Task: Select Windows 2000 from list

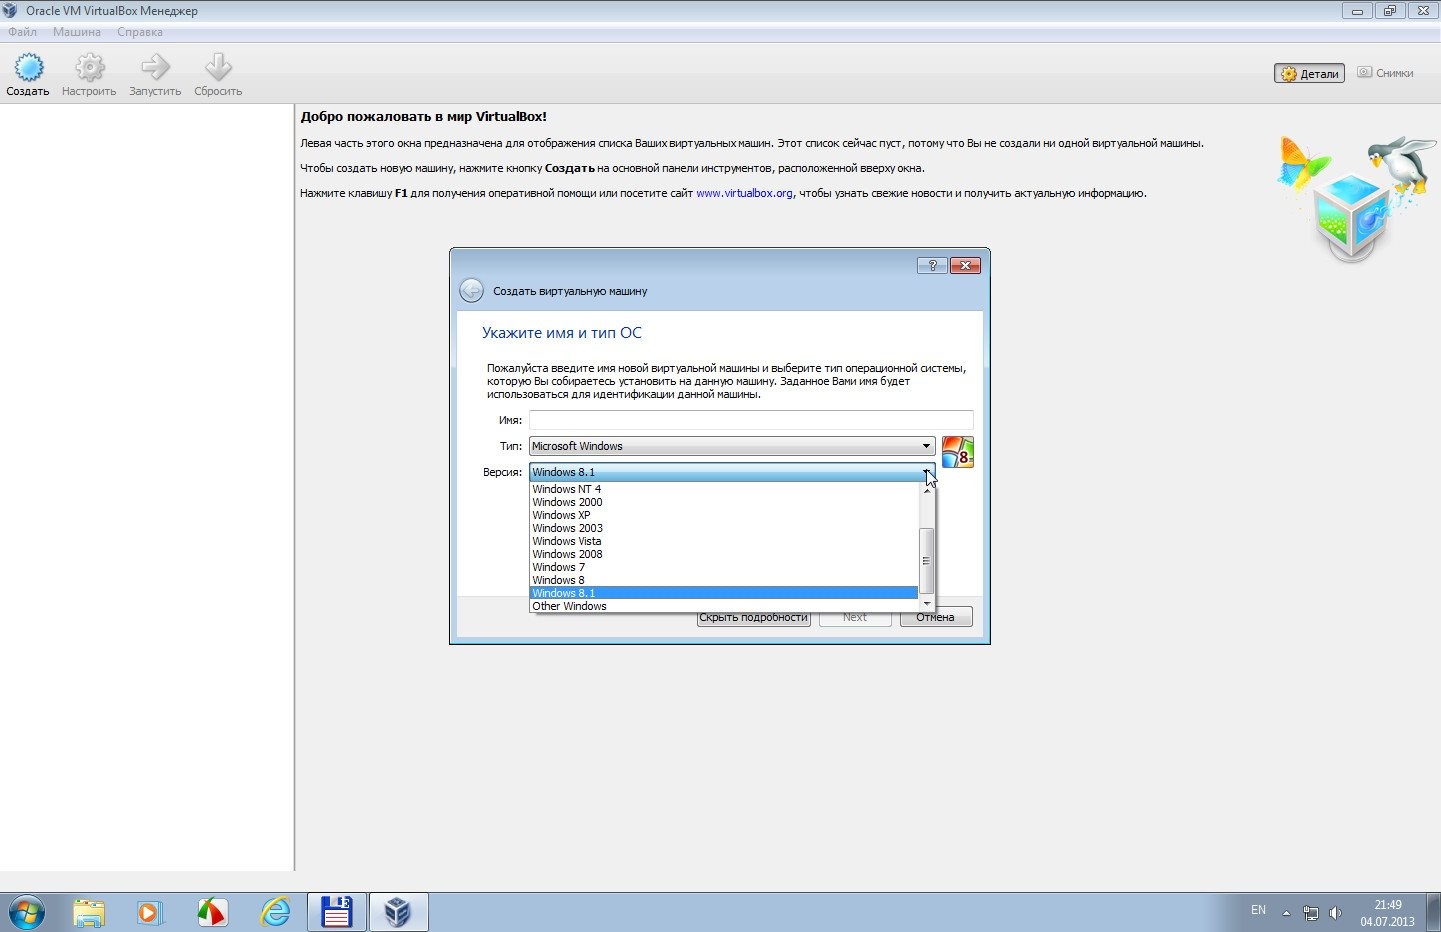Action: pyautogui.click(x=723, y=502)
